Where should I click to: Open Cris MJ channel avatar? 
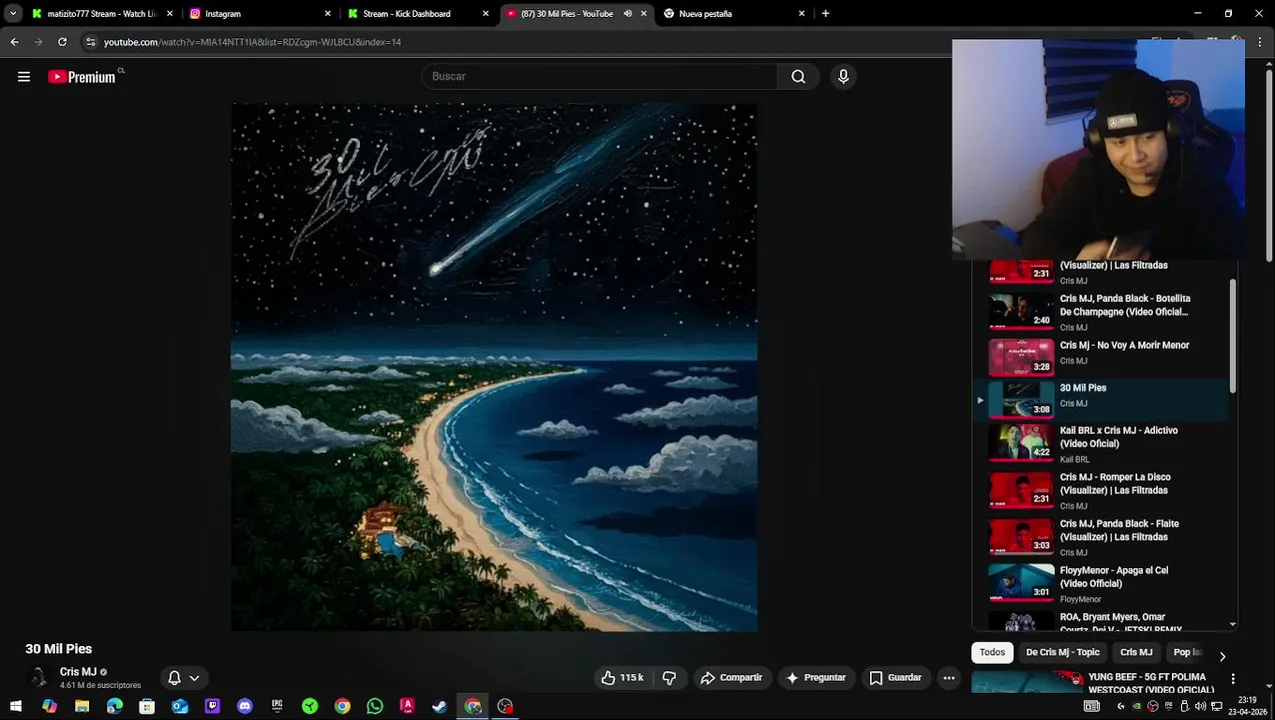[38, 677]
